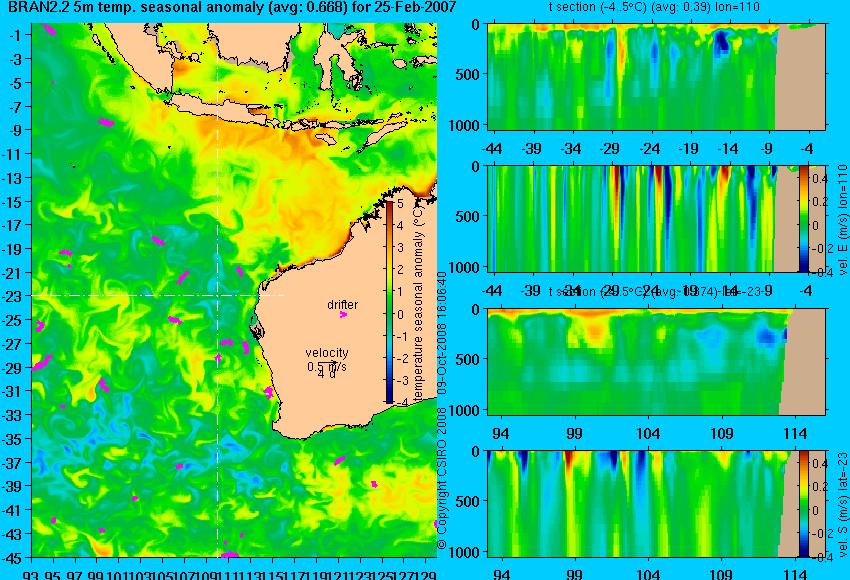Open the temperature section panel for lat=-23
The height and width of the screenshot is (580, 850).
[x=656, y=362]
